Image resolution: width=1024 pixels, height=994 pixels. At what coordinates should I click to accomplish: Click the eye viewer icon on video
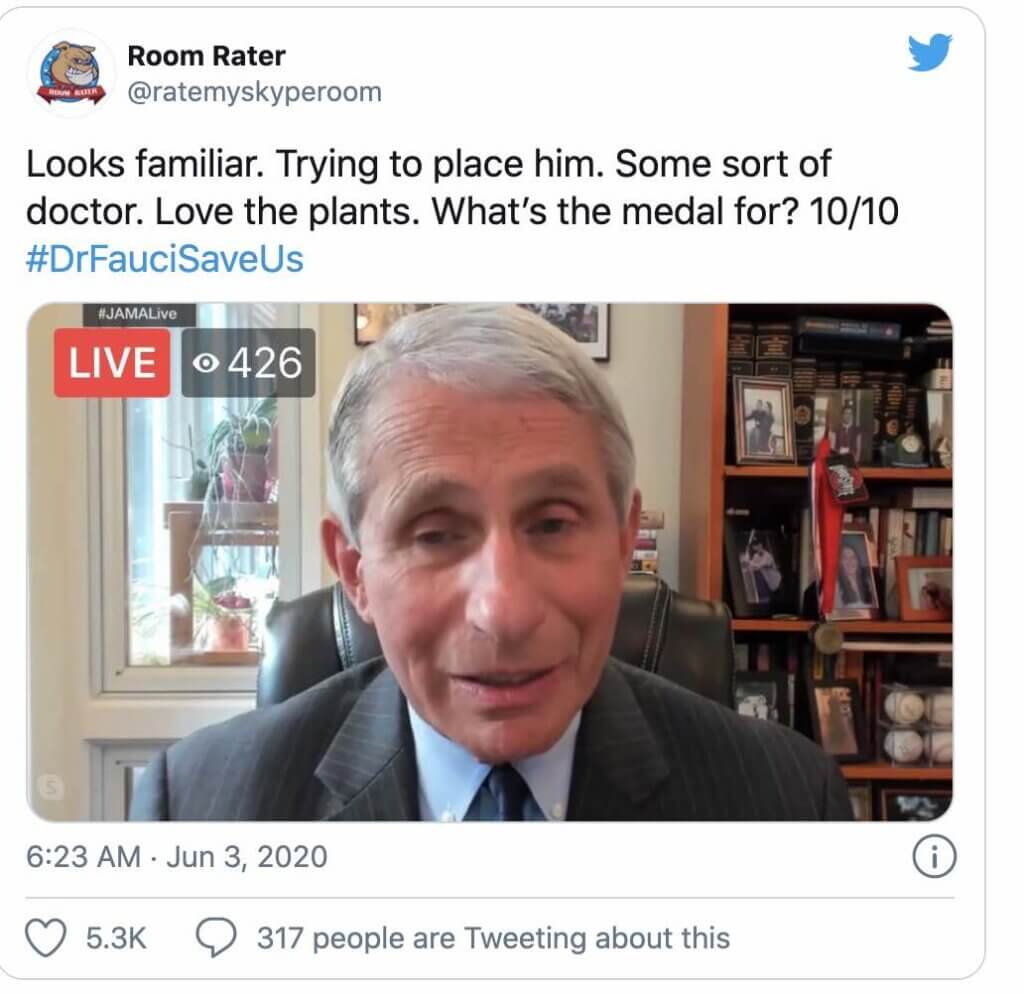point(206,362)
